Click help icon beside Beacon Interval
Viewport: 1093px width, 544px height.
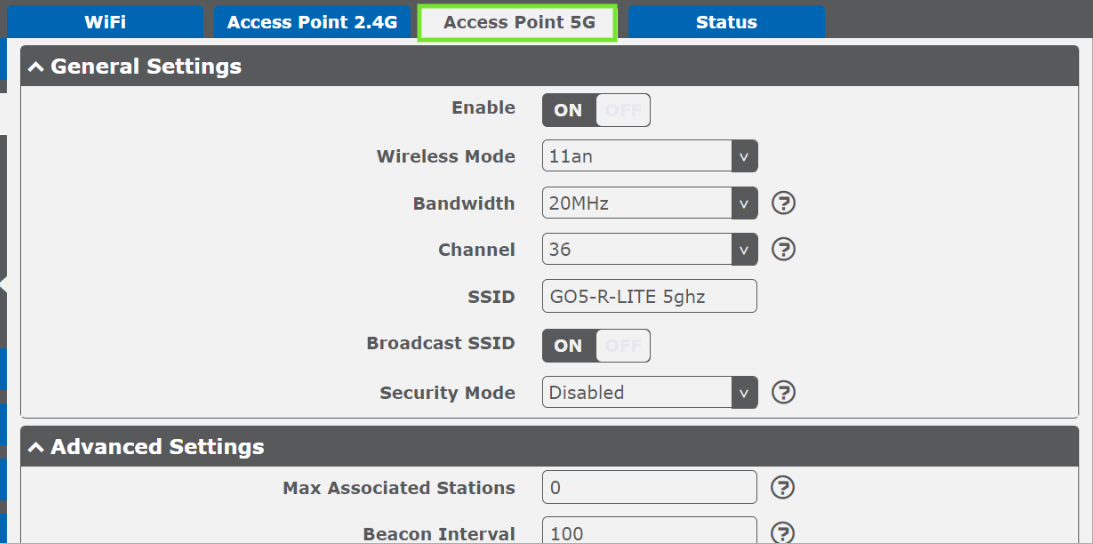[784, 533]
